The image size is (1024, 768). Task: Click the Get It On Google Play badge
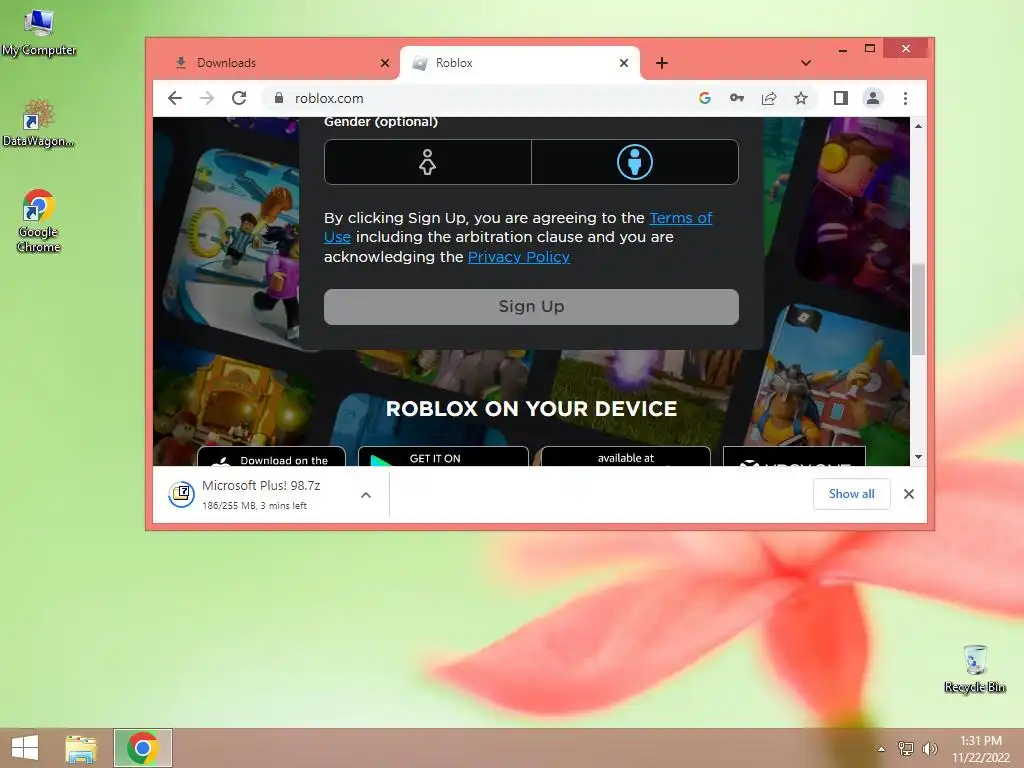(443, 456)
